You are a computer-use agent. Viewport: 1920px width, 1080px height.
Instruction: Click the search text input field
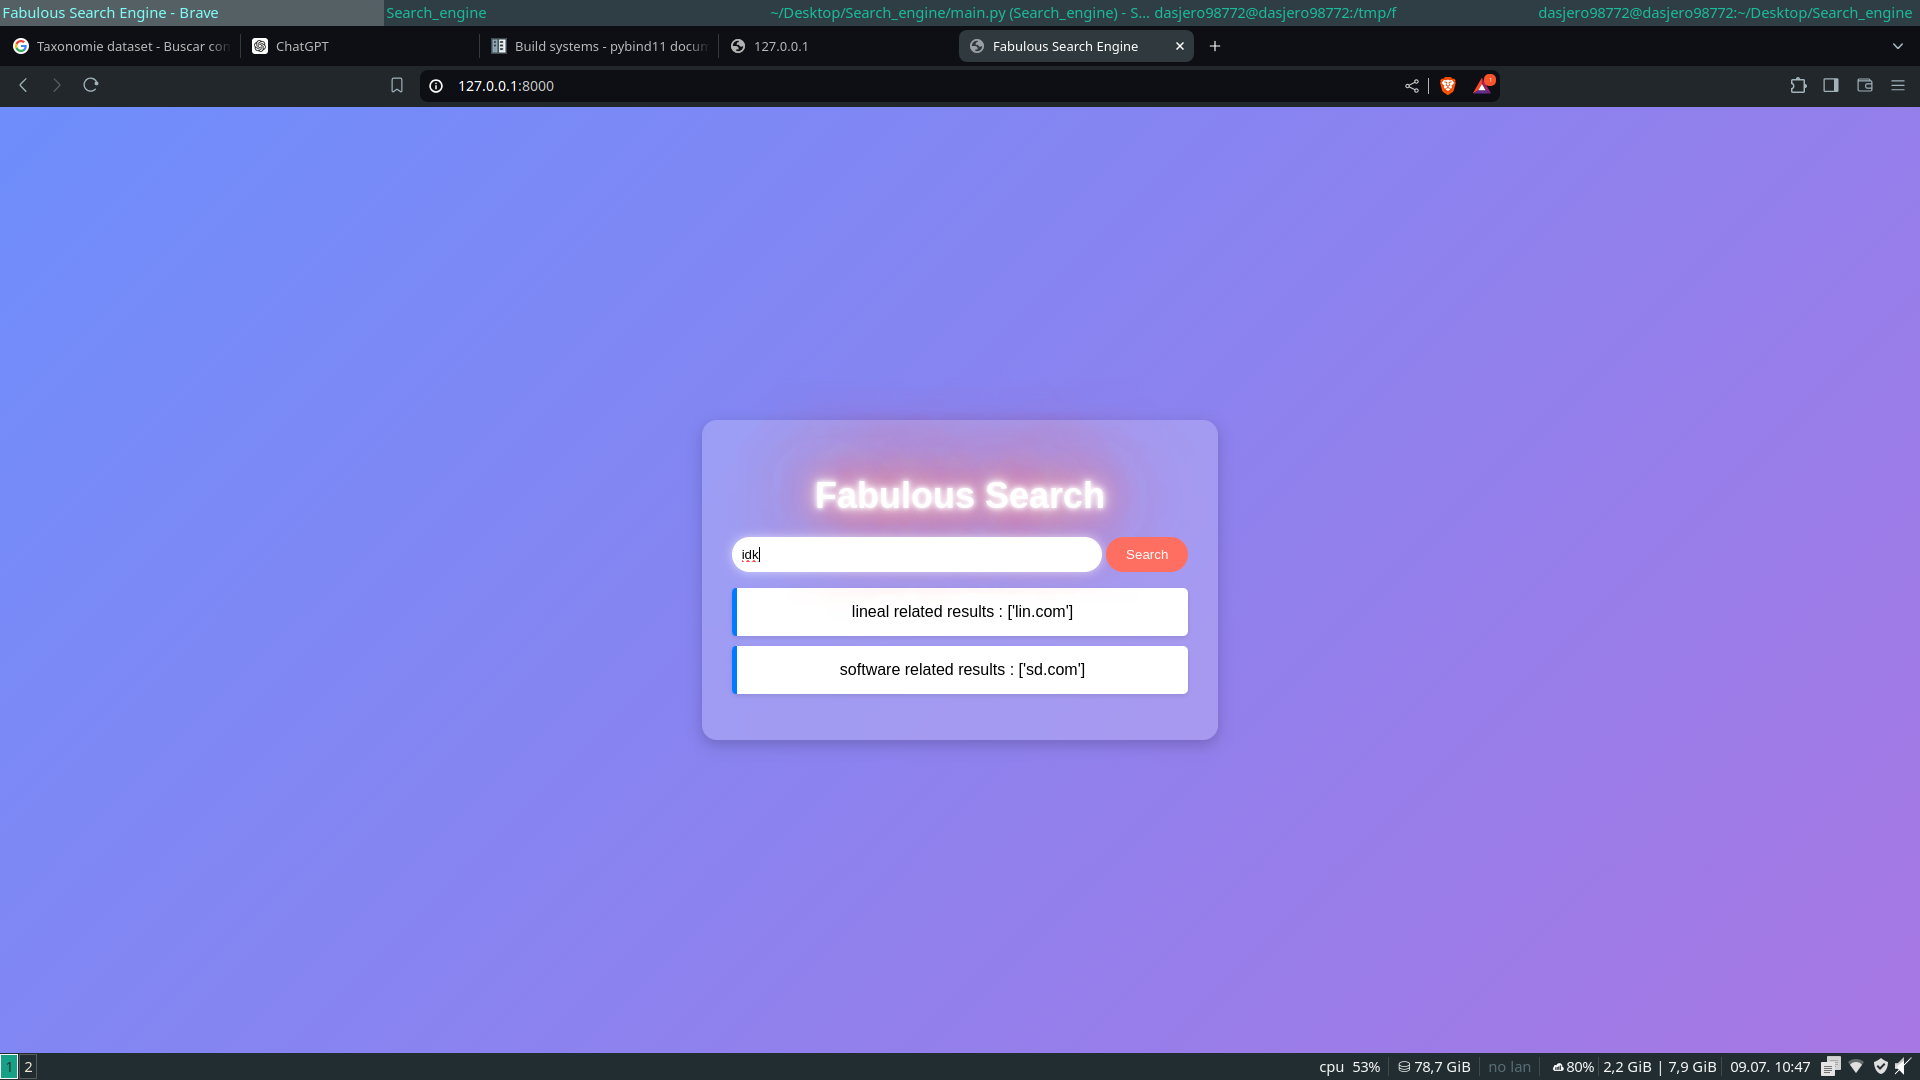[x=916, y=555]
